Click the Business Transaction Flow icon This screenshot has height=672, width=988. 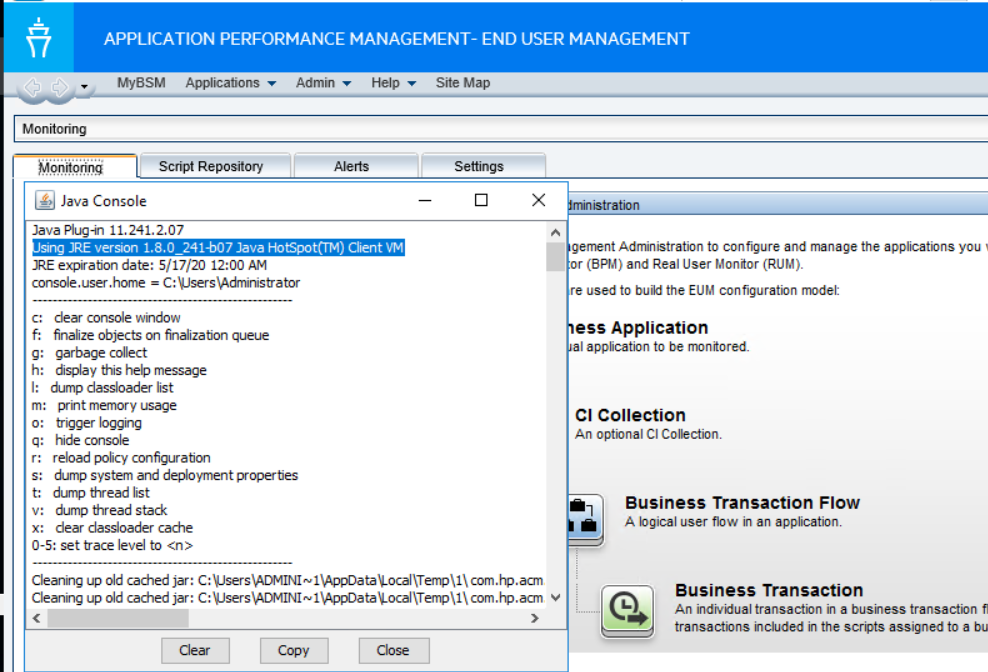pos(585,519)
